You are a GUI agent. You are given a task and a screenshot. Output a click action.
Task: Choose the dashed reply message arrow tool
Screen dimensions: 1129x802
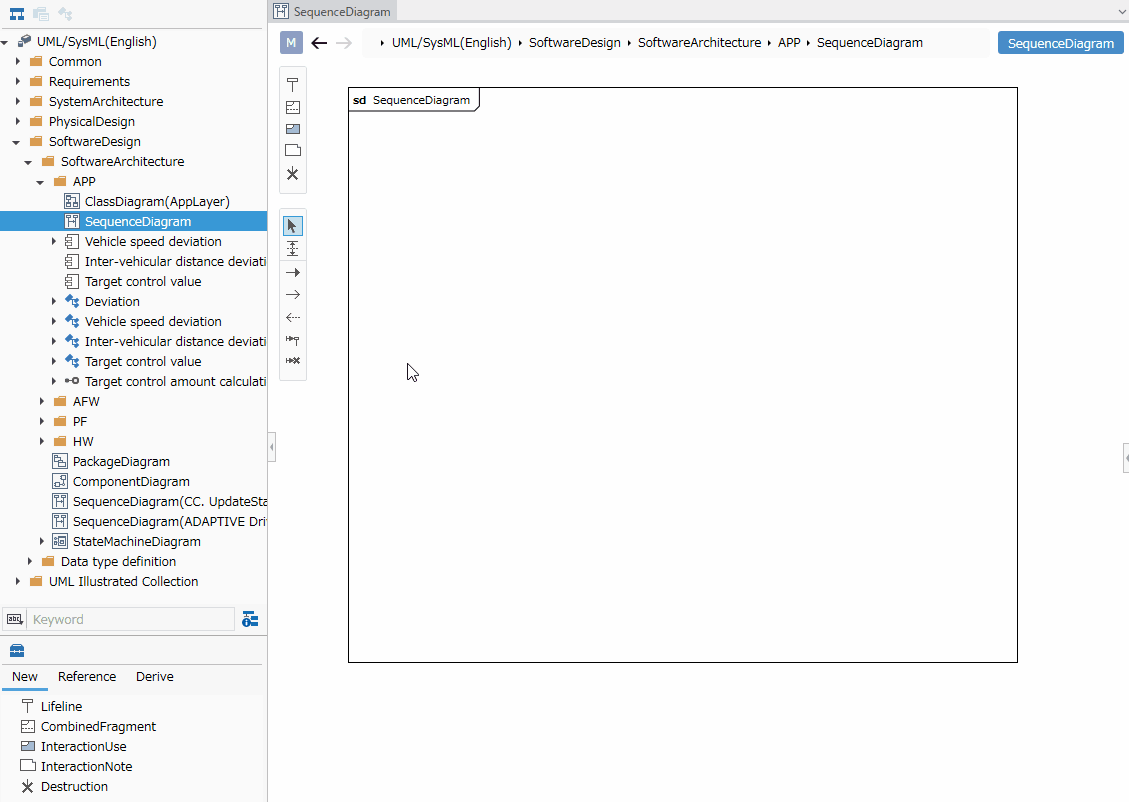(x=292, y=317)
